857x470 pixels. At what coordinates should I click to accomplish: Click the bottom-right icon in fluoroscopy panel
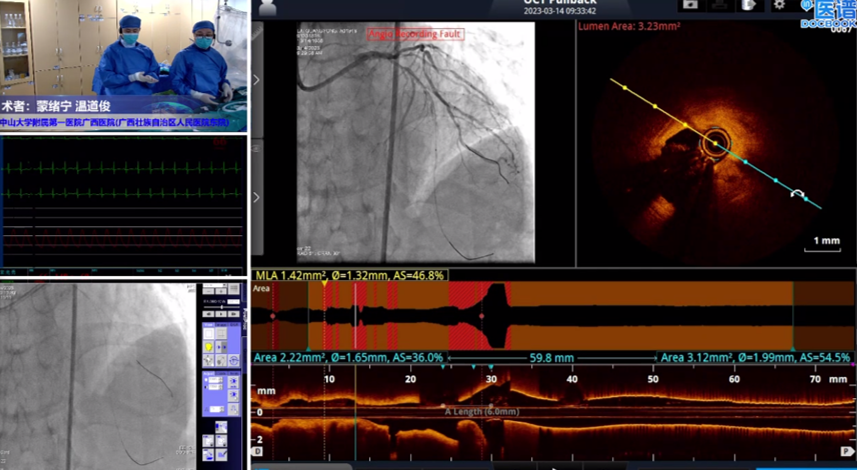pyautogui.click(x=221, y=455)
